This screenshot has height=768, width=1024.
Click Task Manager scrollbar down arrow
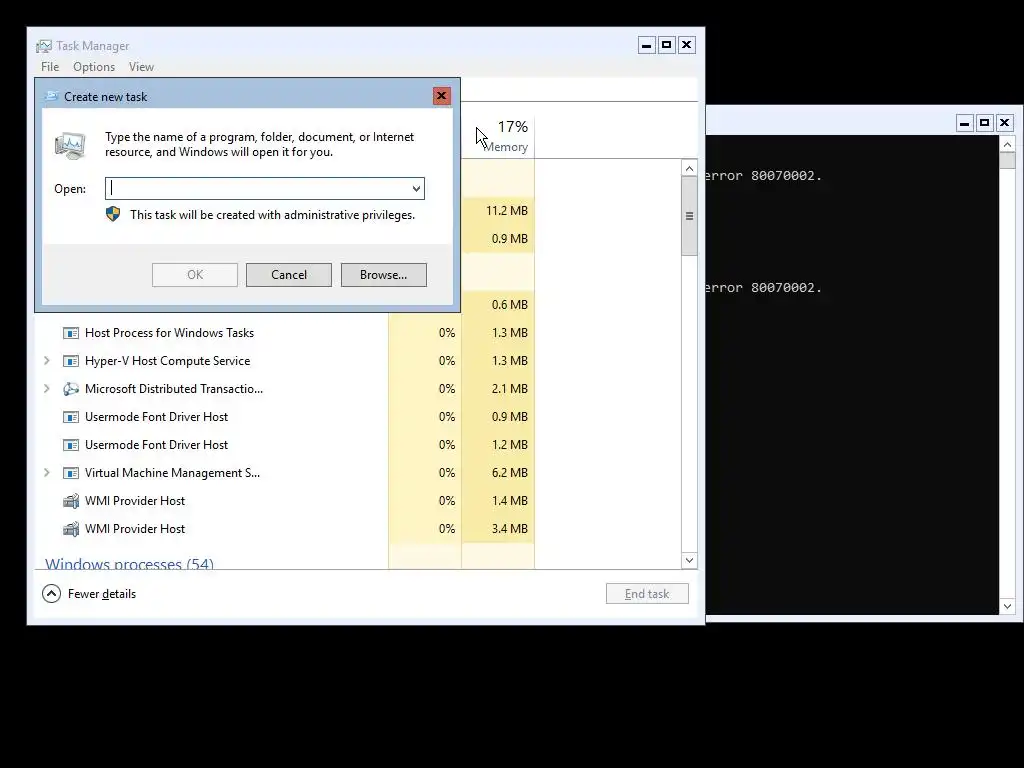689,560
